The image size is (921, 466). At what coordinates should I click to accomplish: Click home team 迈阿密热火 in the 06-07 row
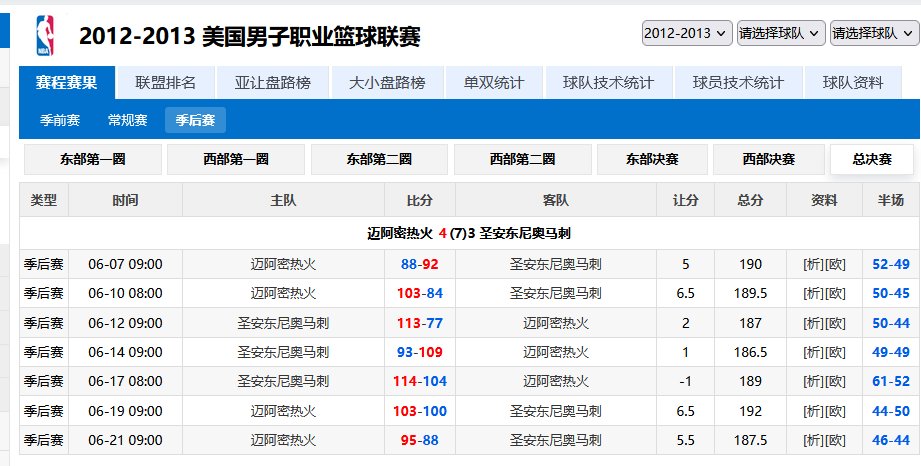(283, 264)
